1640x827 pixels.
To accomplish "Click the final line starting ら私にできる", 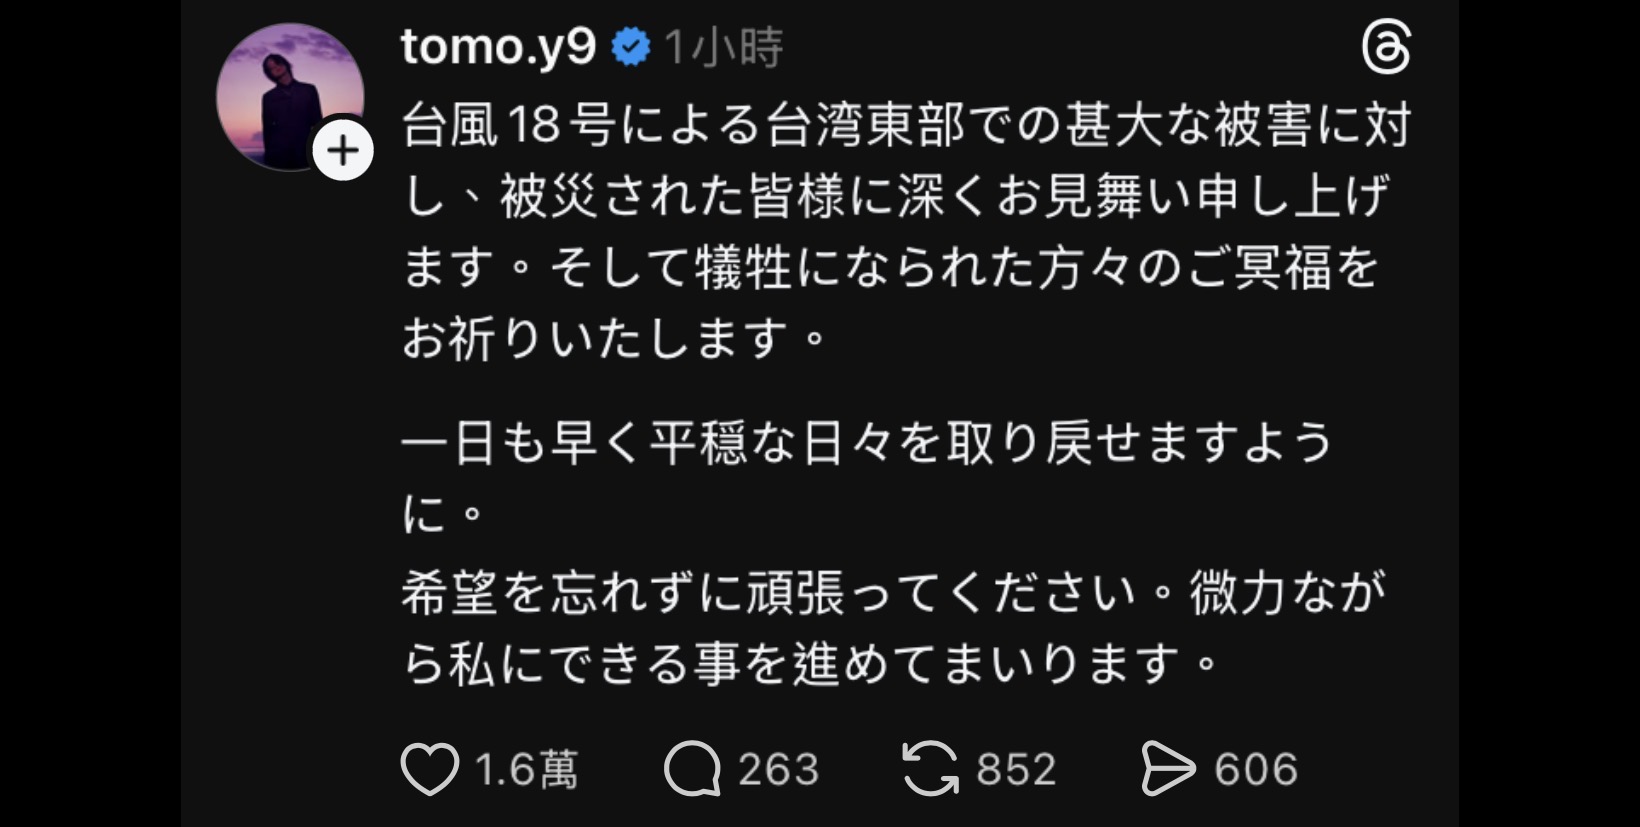I will 810,664.
